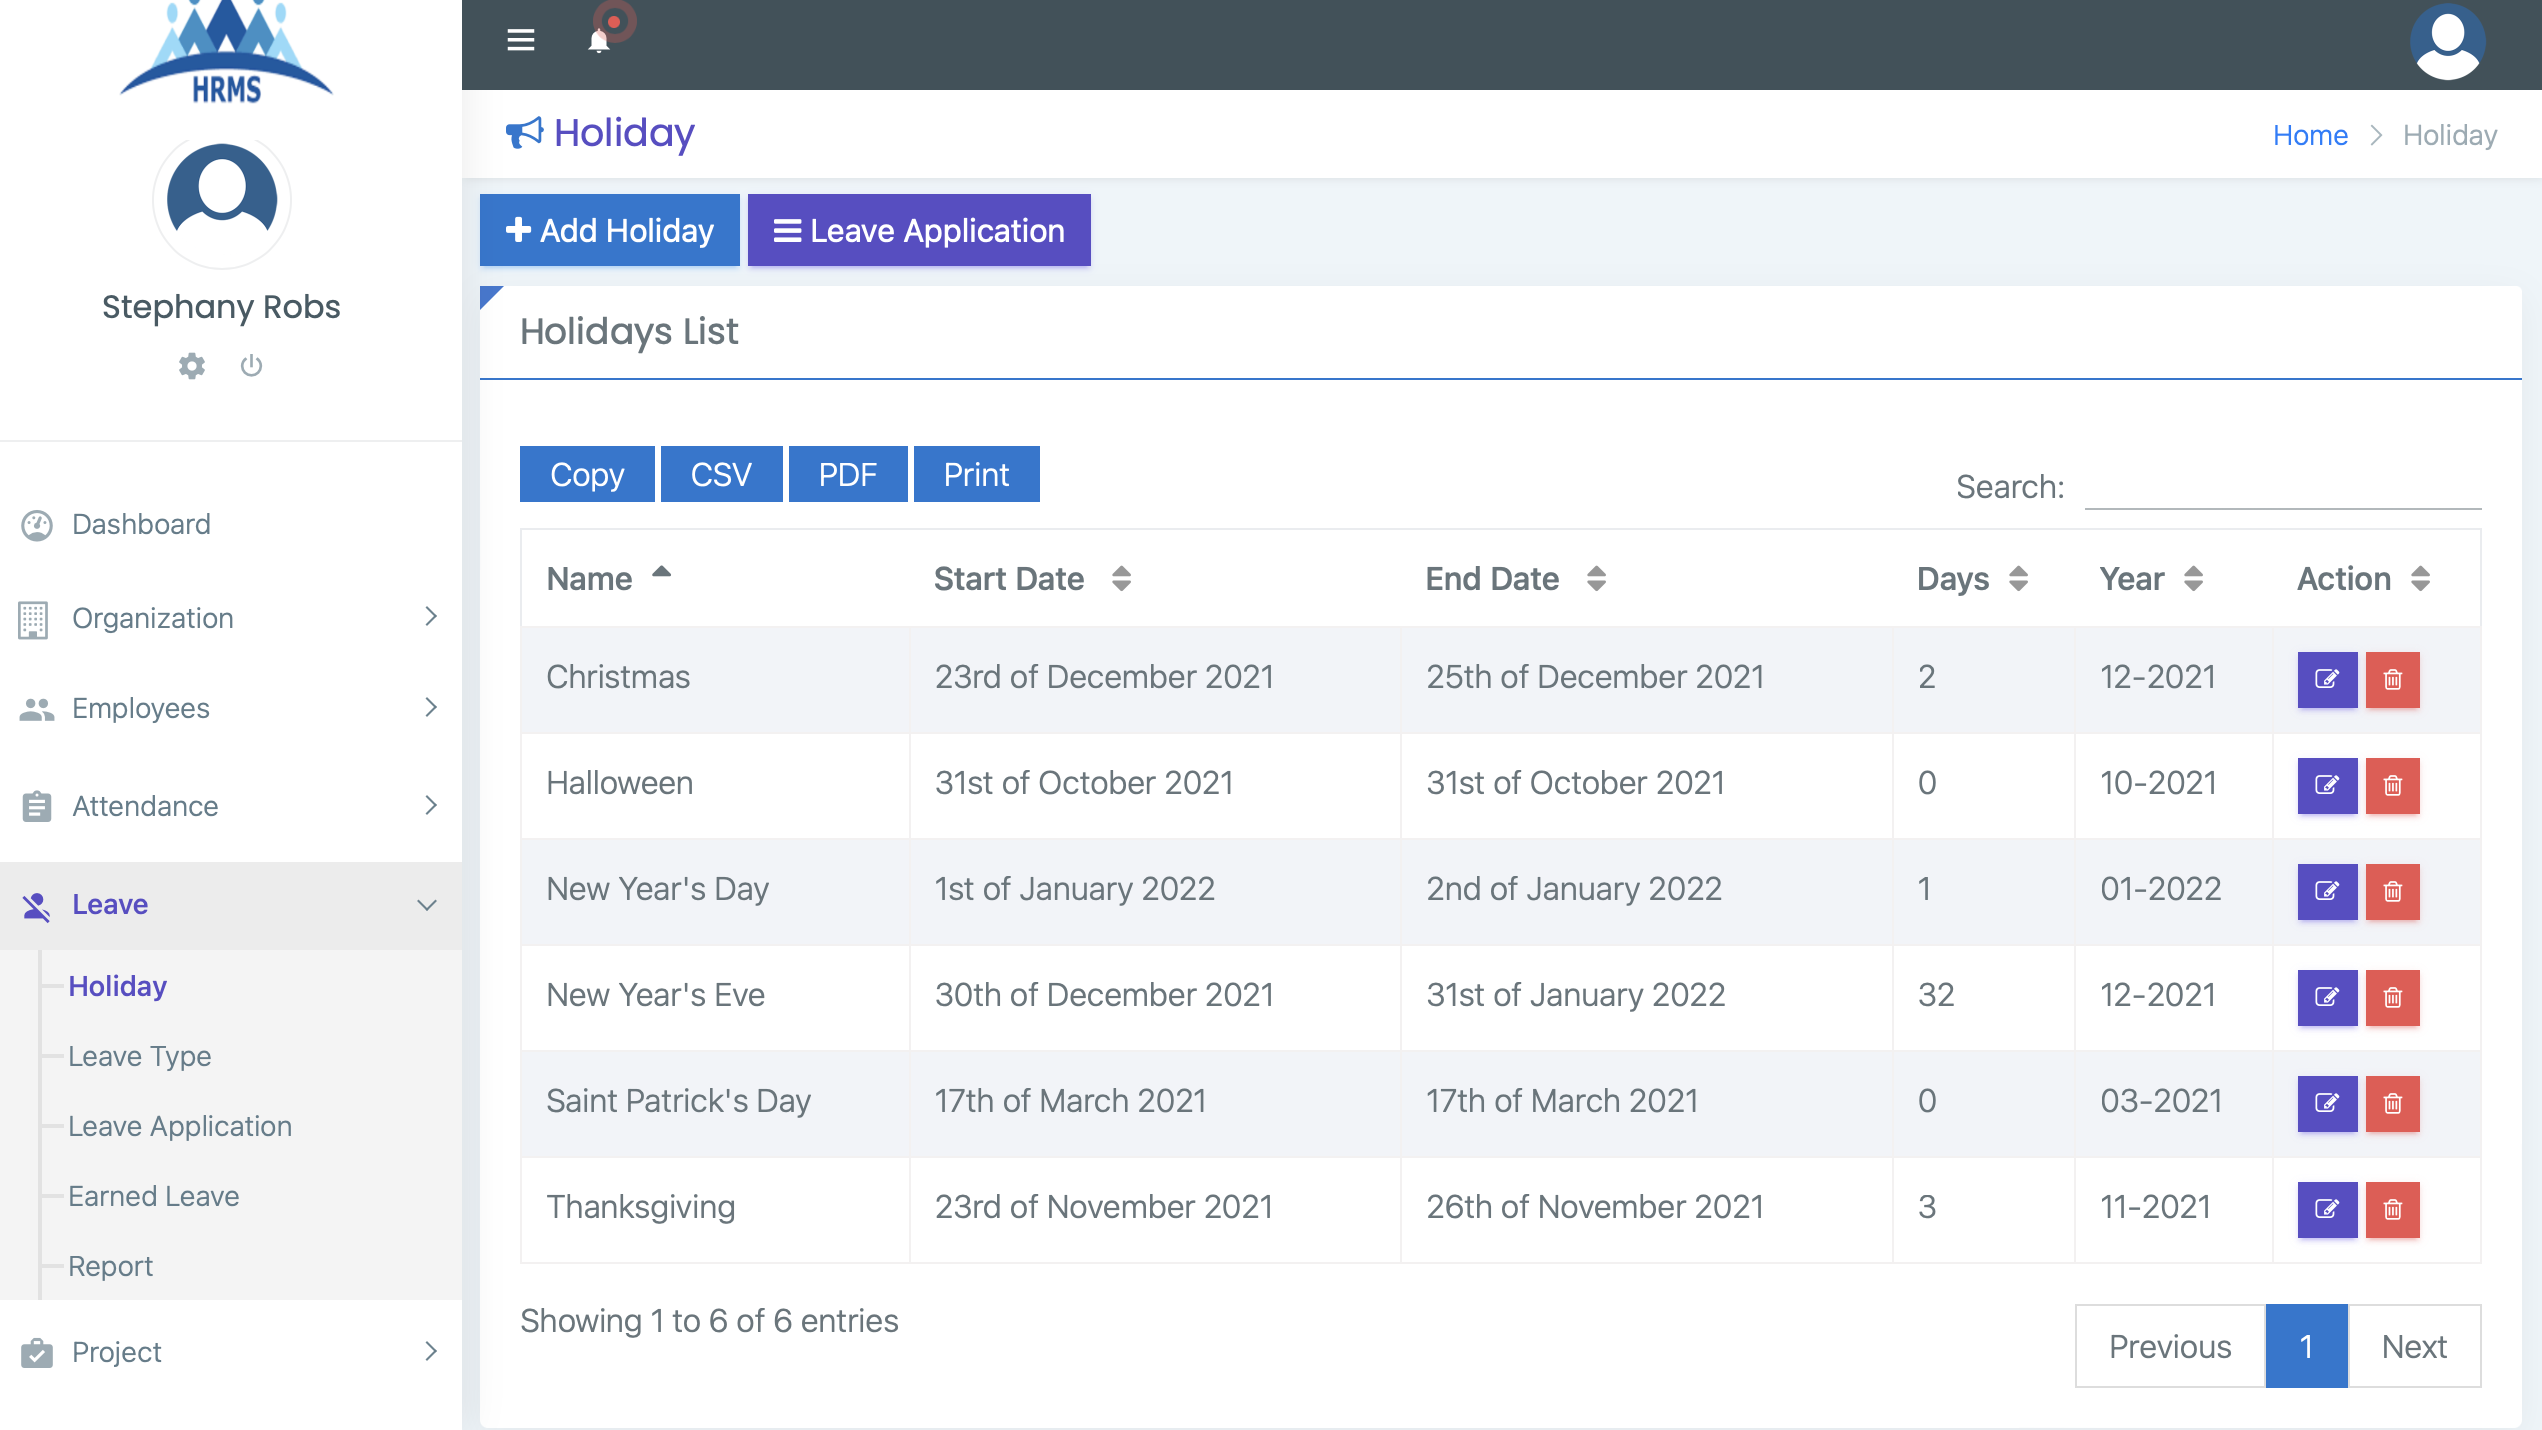
Task: Edit the New Year's Day holiday
Action: [2327, 891]
